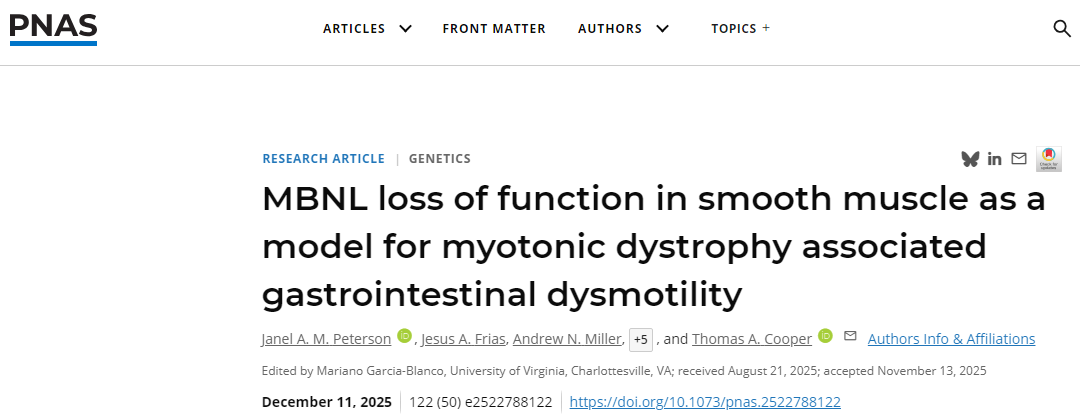The height and width of the screenshot is (416, 1080).
Task: Open Janel Peterson's ORCID icon
Action: (x=404, y=337)
